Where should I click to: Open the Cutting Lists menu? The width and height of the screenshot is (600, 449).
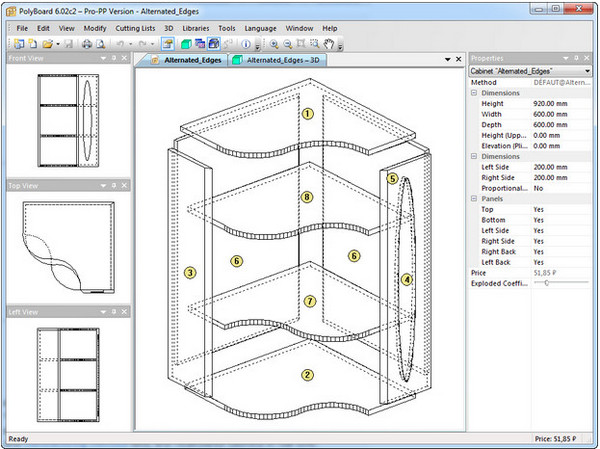[x=133, y=28]
